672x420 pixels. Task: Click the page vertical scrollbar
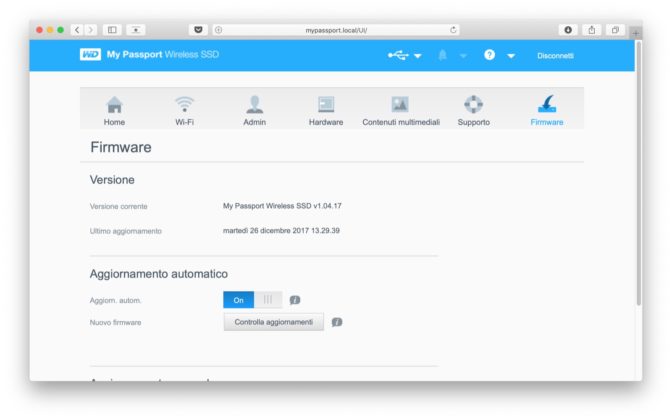point(639,174)
